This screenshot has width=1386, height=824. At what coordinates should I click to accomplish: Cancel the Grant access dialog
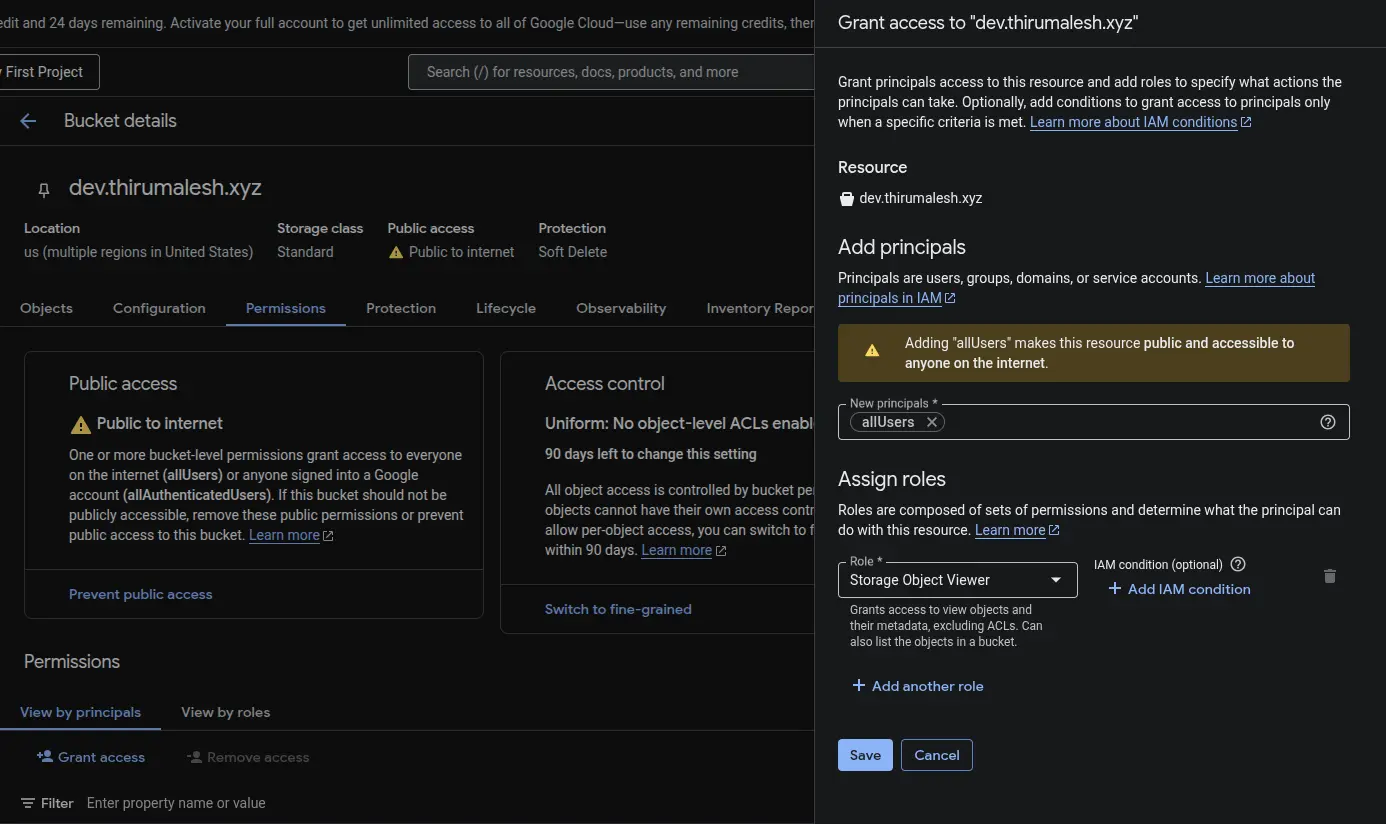point(936,755)
